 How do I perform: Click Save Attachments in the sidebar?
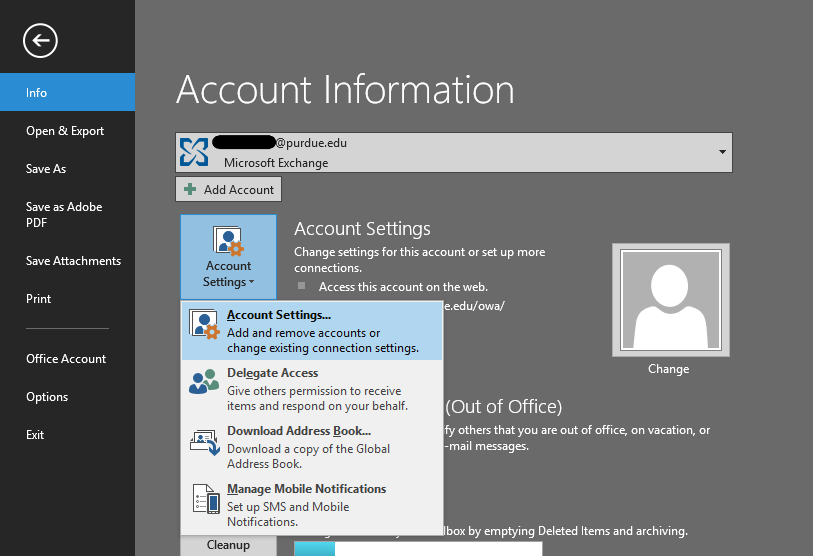(x=73, y=261)
